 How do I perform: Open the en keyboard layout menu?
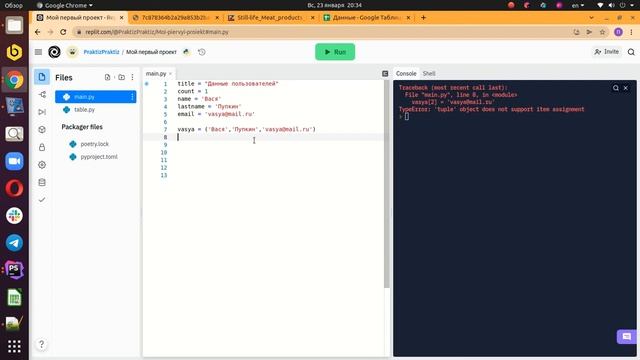pyautogui.click(x=578, y=5)
